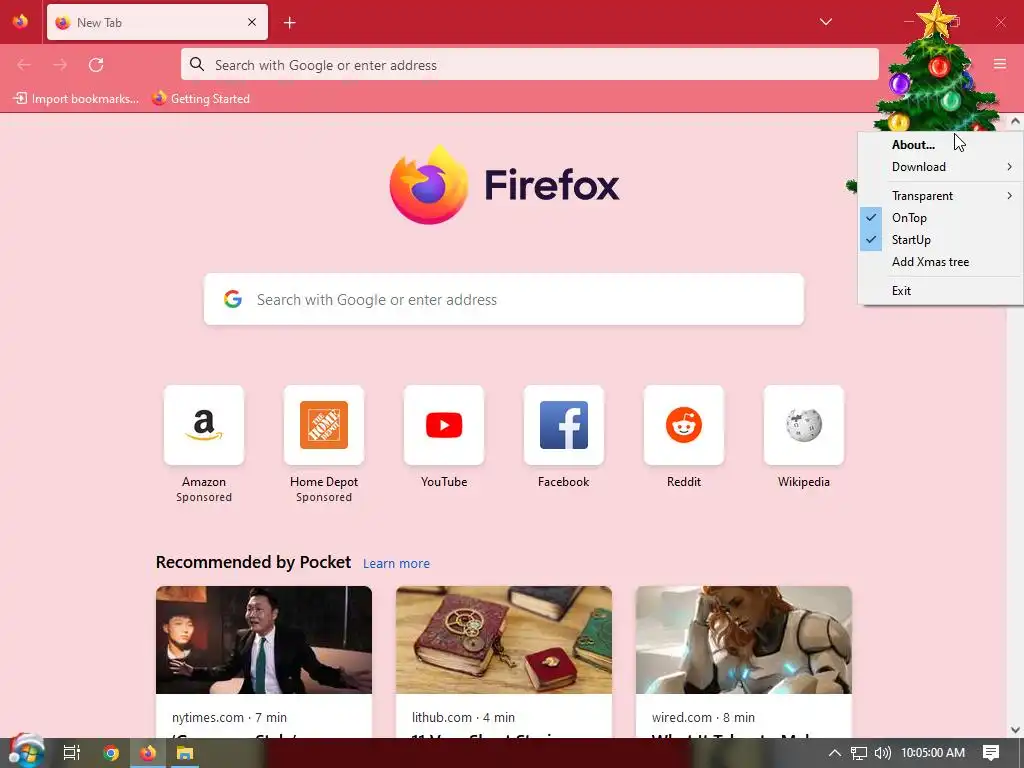Image resolution: width=1024 pixels, height=768 pixels.
Task: Open Task View on the taskbar
Action: click(x=72, y=753)
